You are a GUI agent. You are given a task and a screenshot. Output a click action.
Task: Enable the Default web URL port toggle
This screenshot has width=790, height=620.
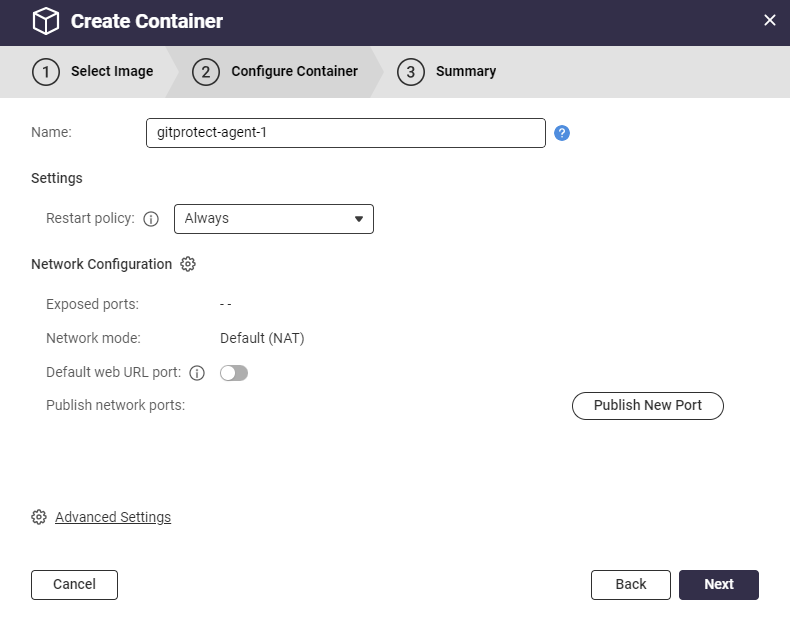pos(234,373)
